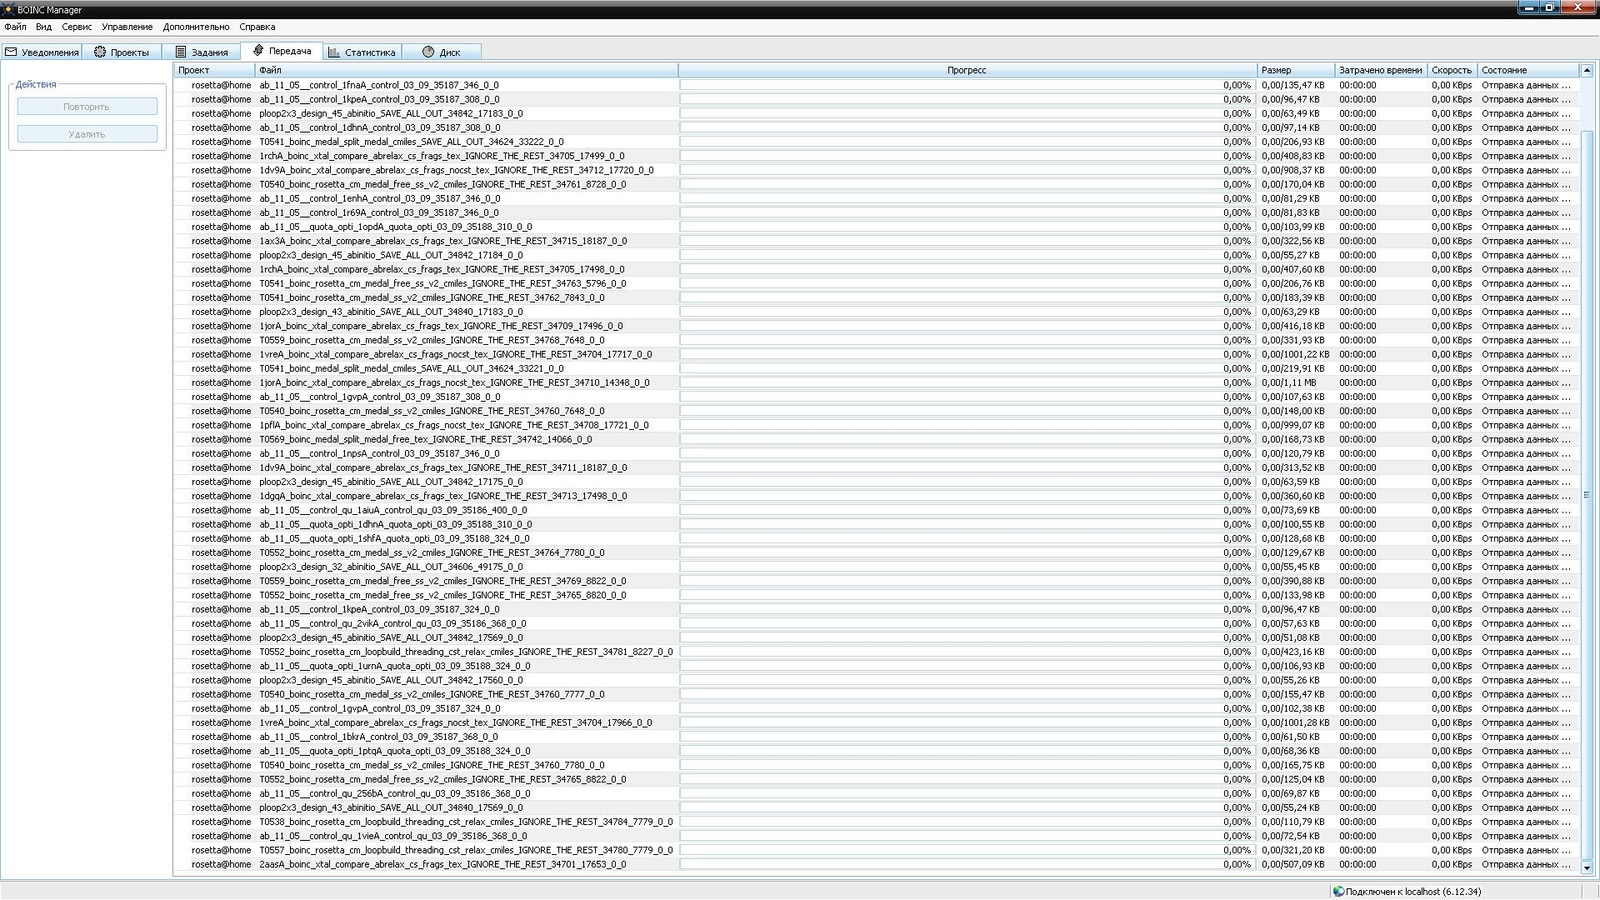Image resolution: width=1600 pixels, height=900 pixels.
Task: Click the envelope icon on Уведомления tab
Action: (11, 52)
